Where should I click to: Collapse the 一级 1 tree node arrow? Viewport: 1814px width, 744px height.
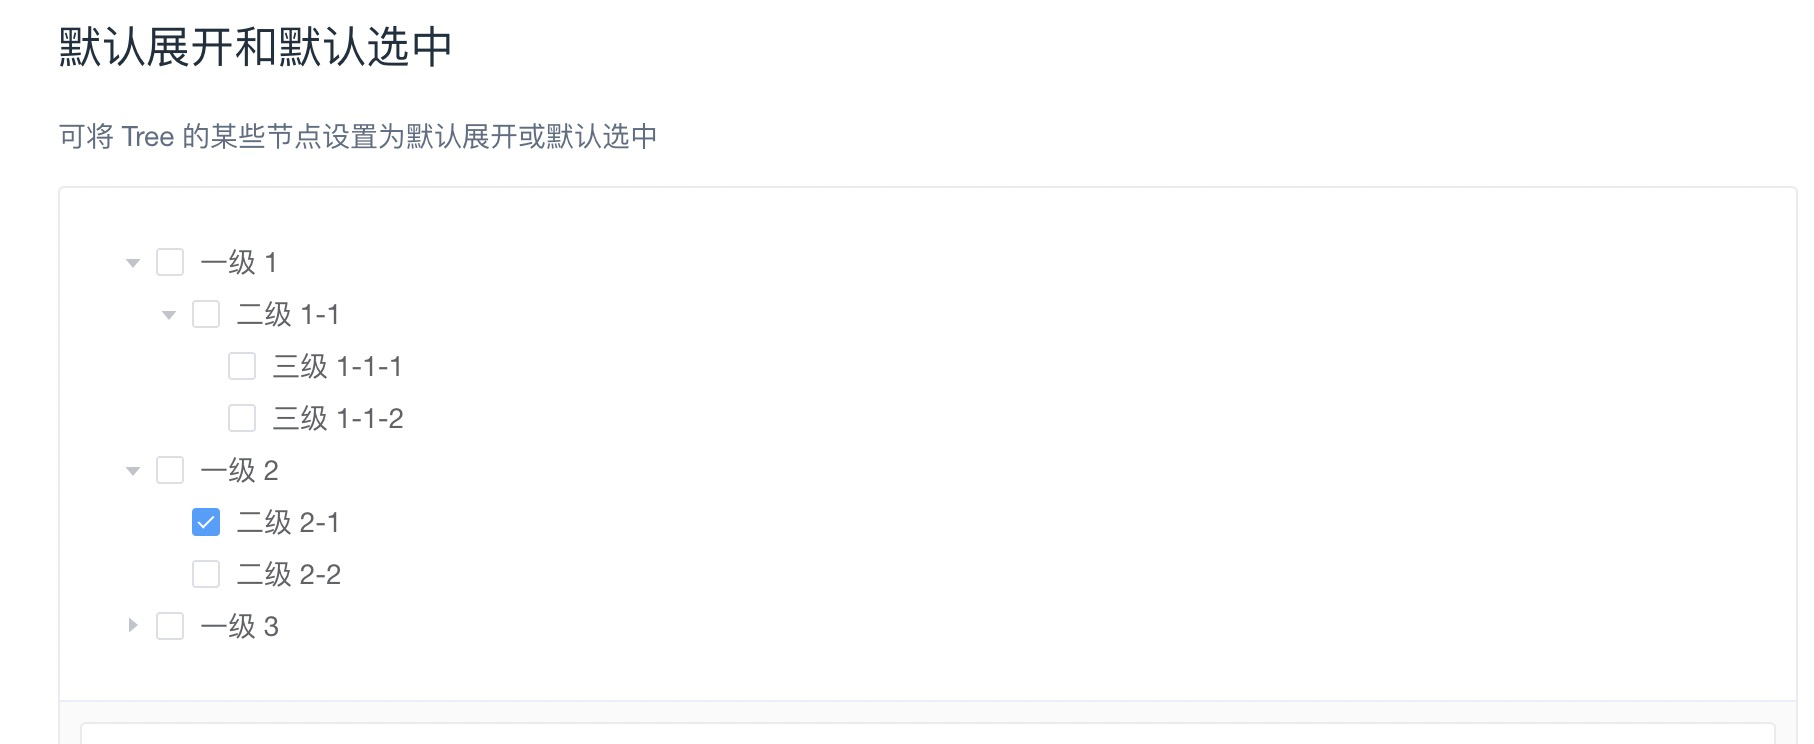point(133,263)
